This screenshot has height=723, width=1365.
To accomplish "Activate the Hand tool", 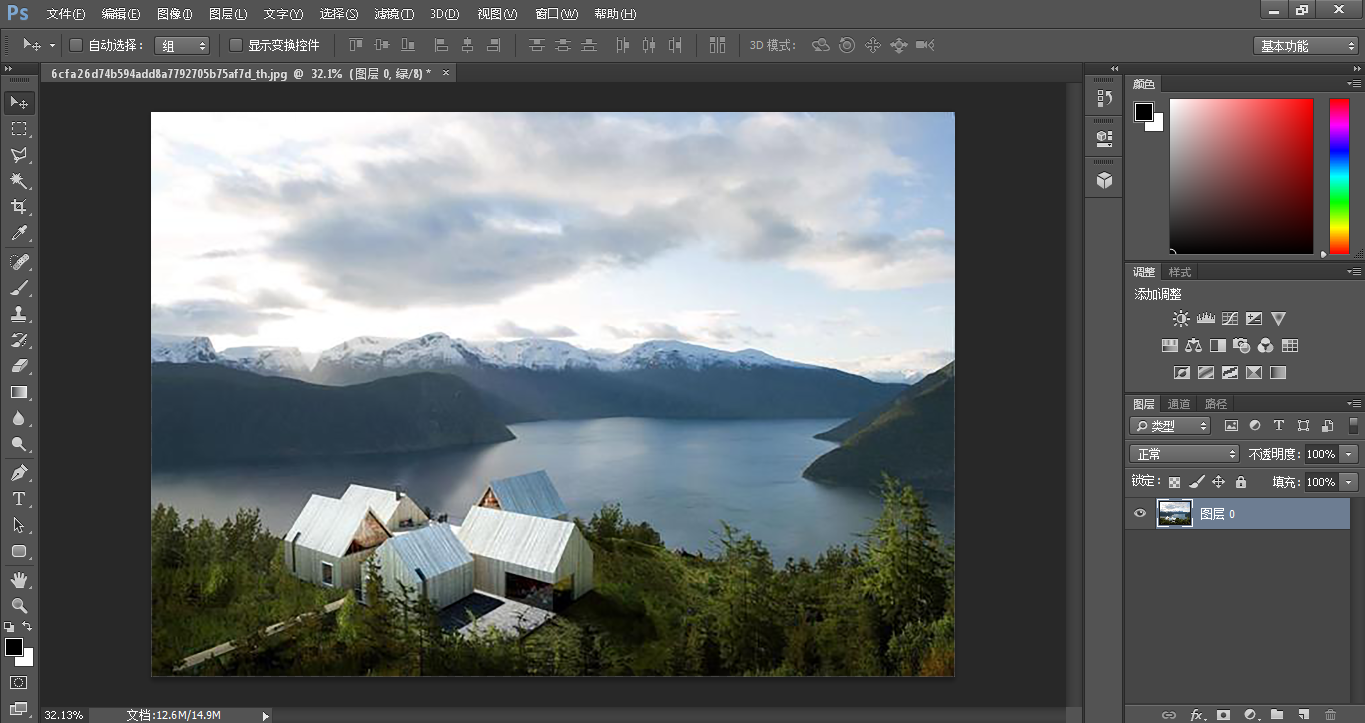I will click(x=19, y=579).
